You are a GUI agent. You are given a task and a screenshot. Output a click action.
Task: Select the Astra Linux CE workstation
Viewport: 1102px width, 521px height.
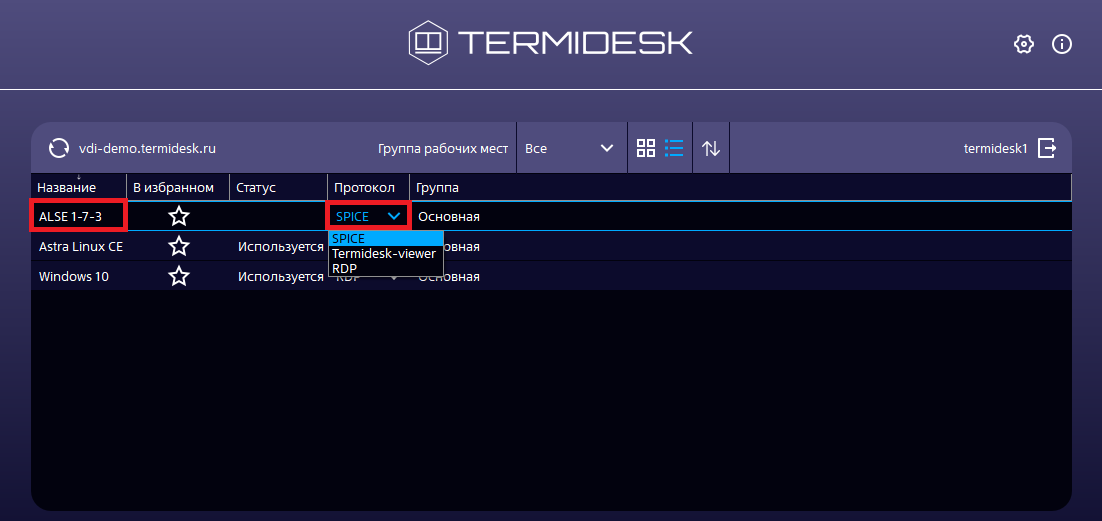(81, 247)
